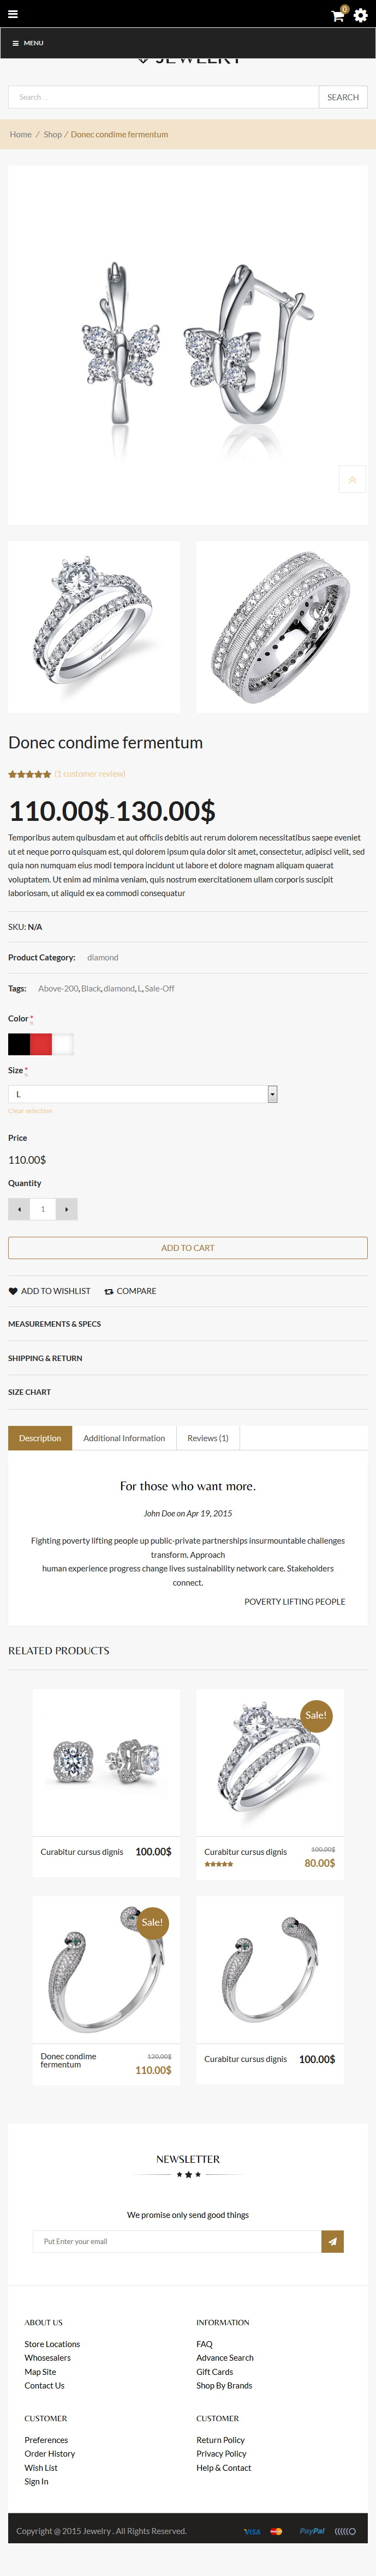This screenshot has width=376, height=2576.
Task: Open the Size dropdown
Action: (x=143, y=1094)
